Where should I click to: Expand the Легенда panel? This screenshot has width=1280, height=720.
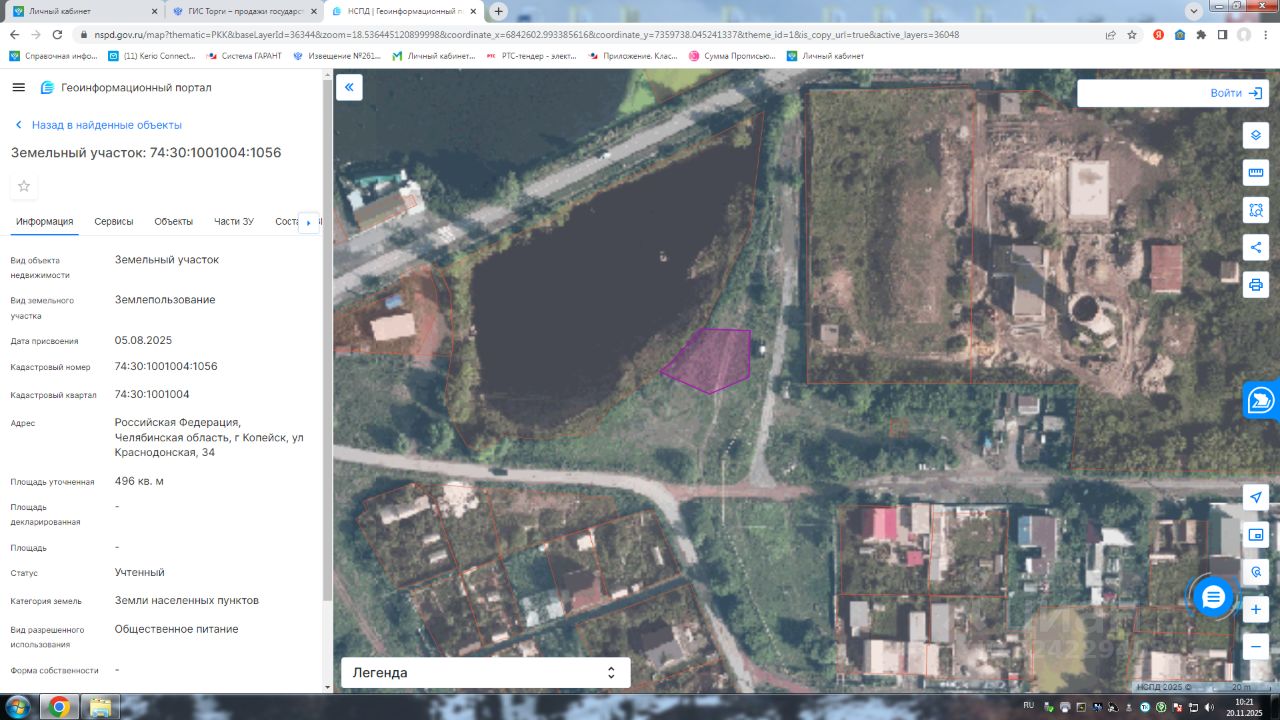[x=485, y=673]
